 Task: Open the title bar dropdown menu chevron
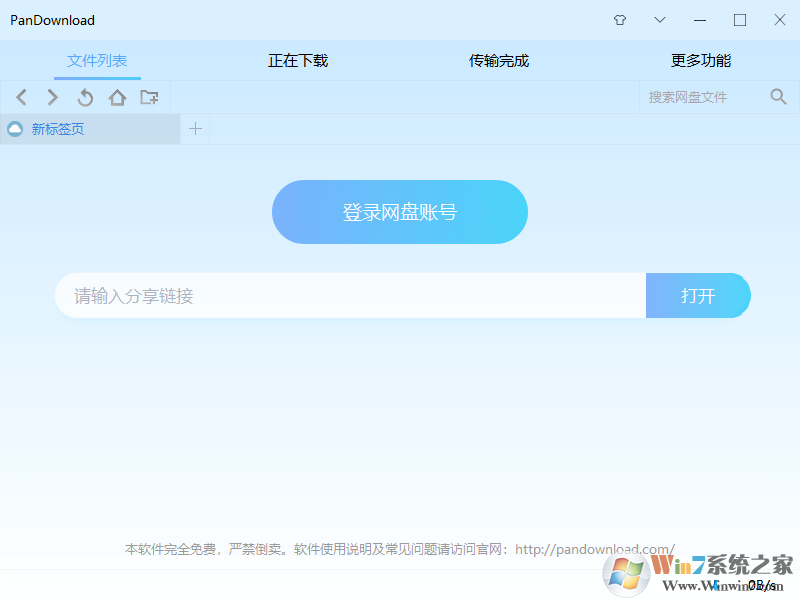coord(659,20)
